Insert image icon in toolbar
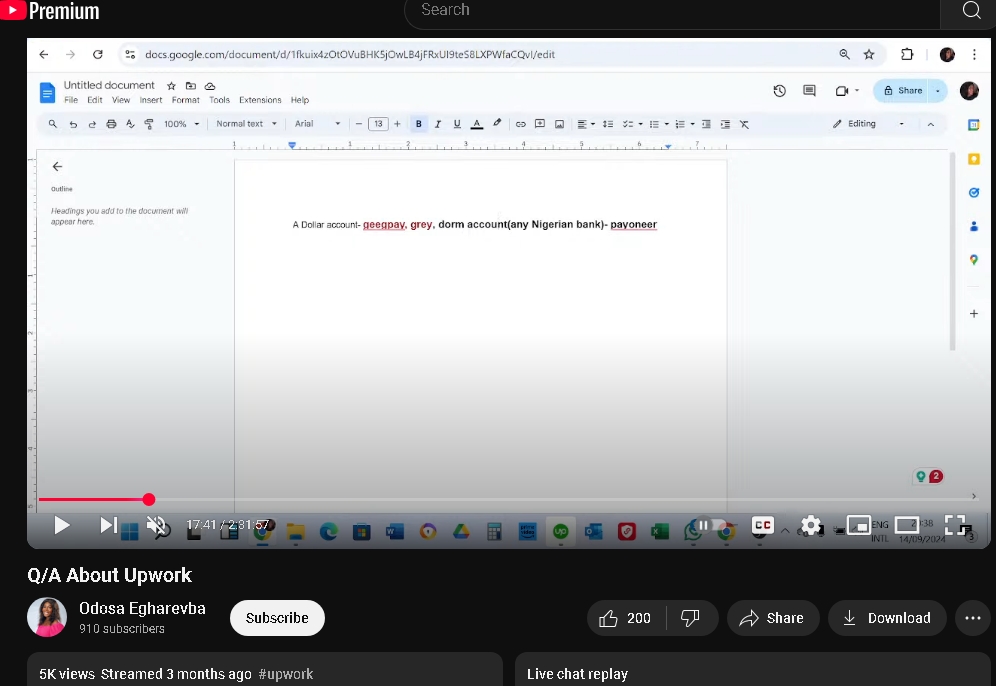Viewport: 996px width, 686px height. tap(559, 124)
